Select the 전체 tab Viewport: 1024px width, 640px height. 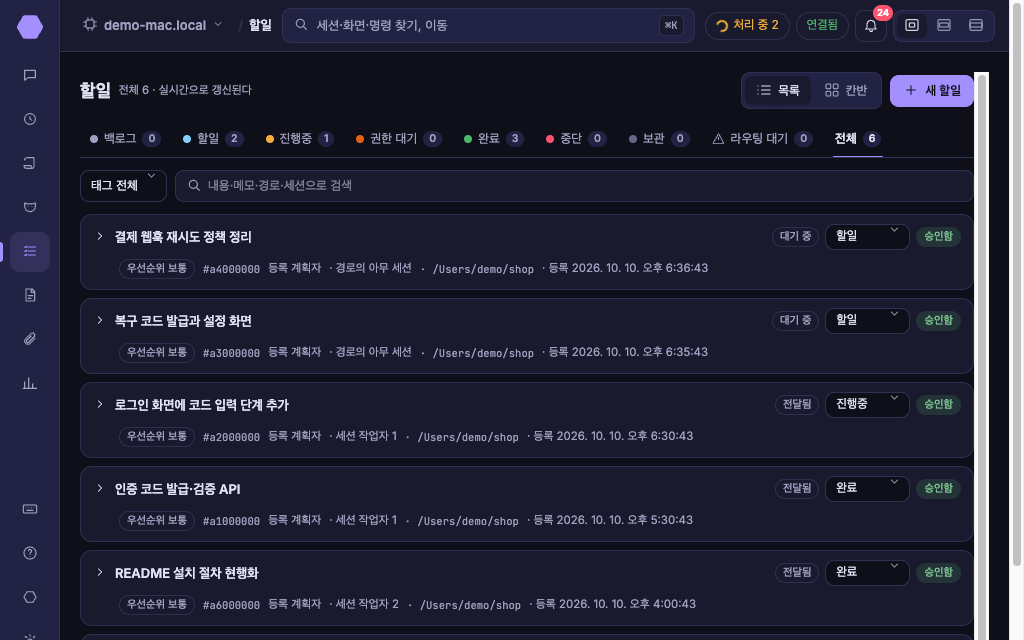(x=857, y=138)
